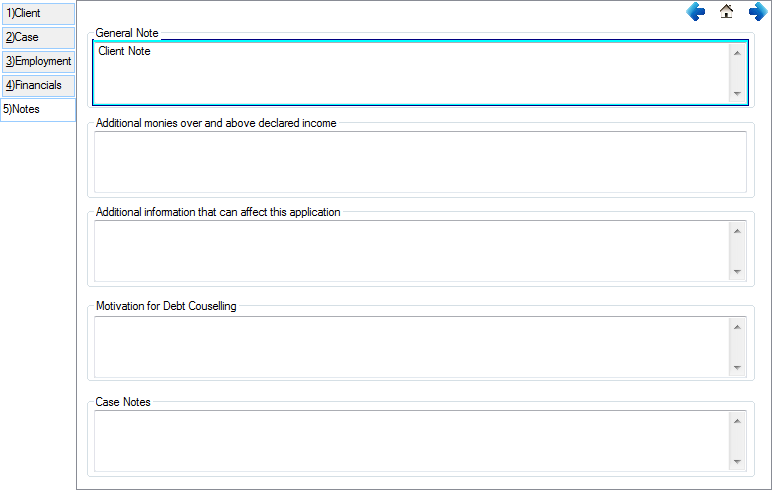
Task: Focus the Additional monies over declared income field
Action: 420,161
